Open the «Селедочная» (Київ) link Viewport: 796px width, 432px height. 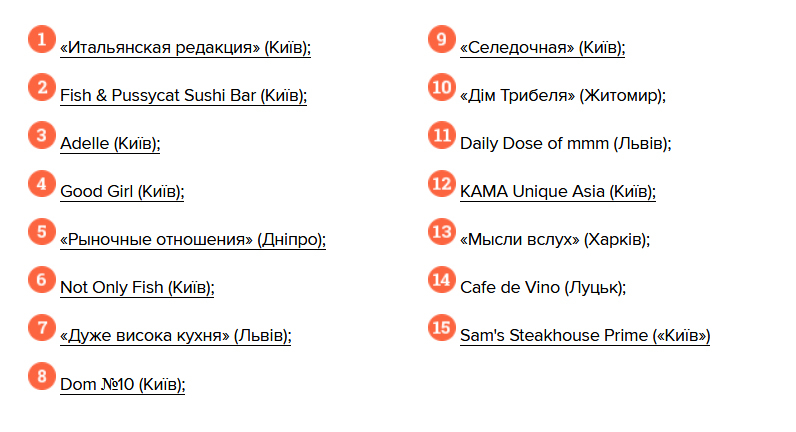point(542,48)
